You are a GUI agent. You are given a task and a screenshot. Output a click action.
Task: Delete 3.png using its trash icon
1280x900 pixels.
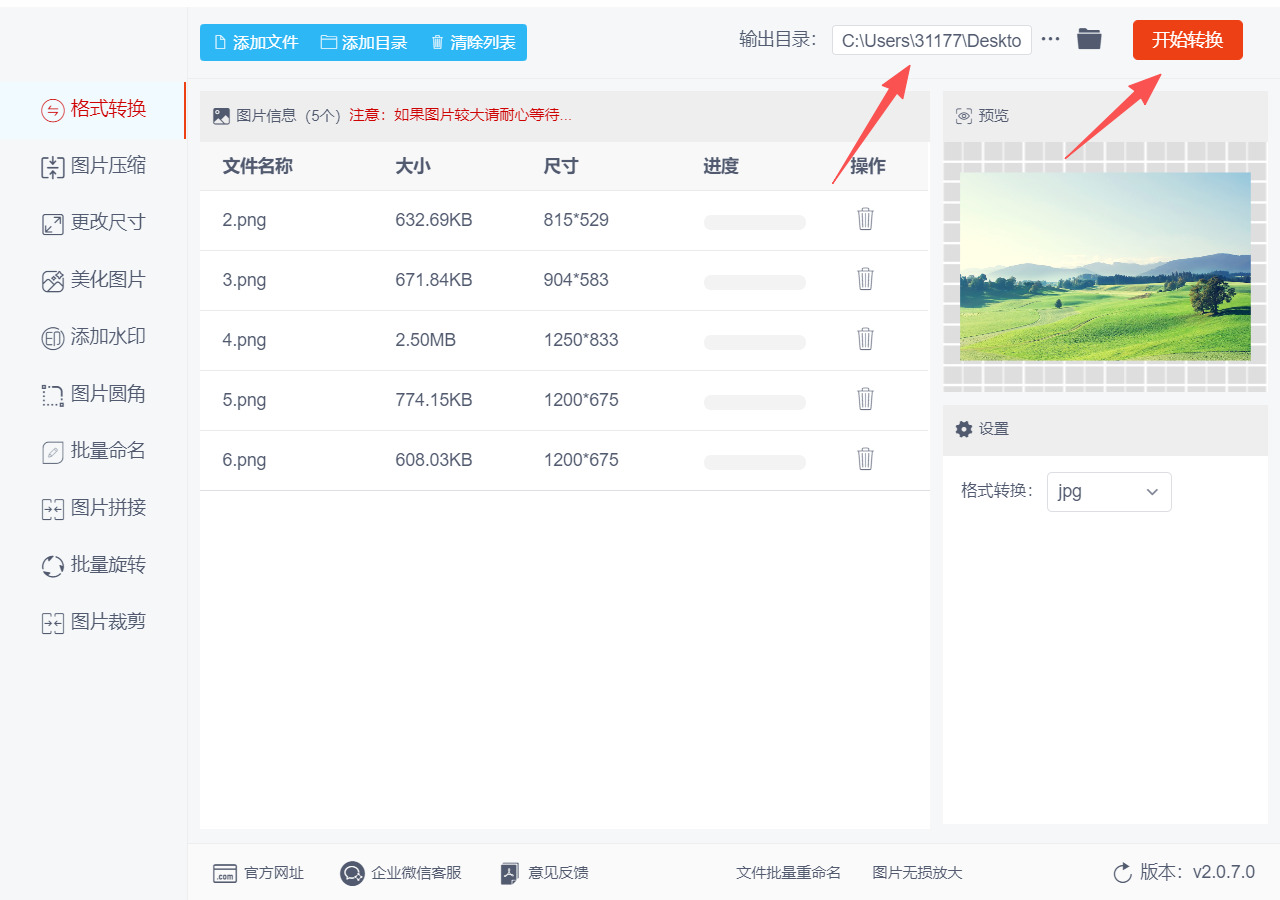(866, 279)
